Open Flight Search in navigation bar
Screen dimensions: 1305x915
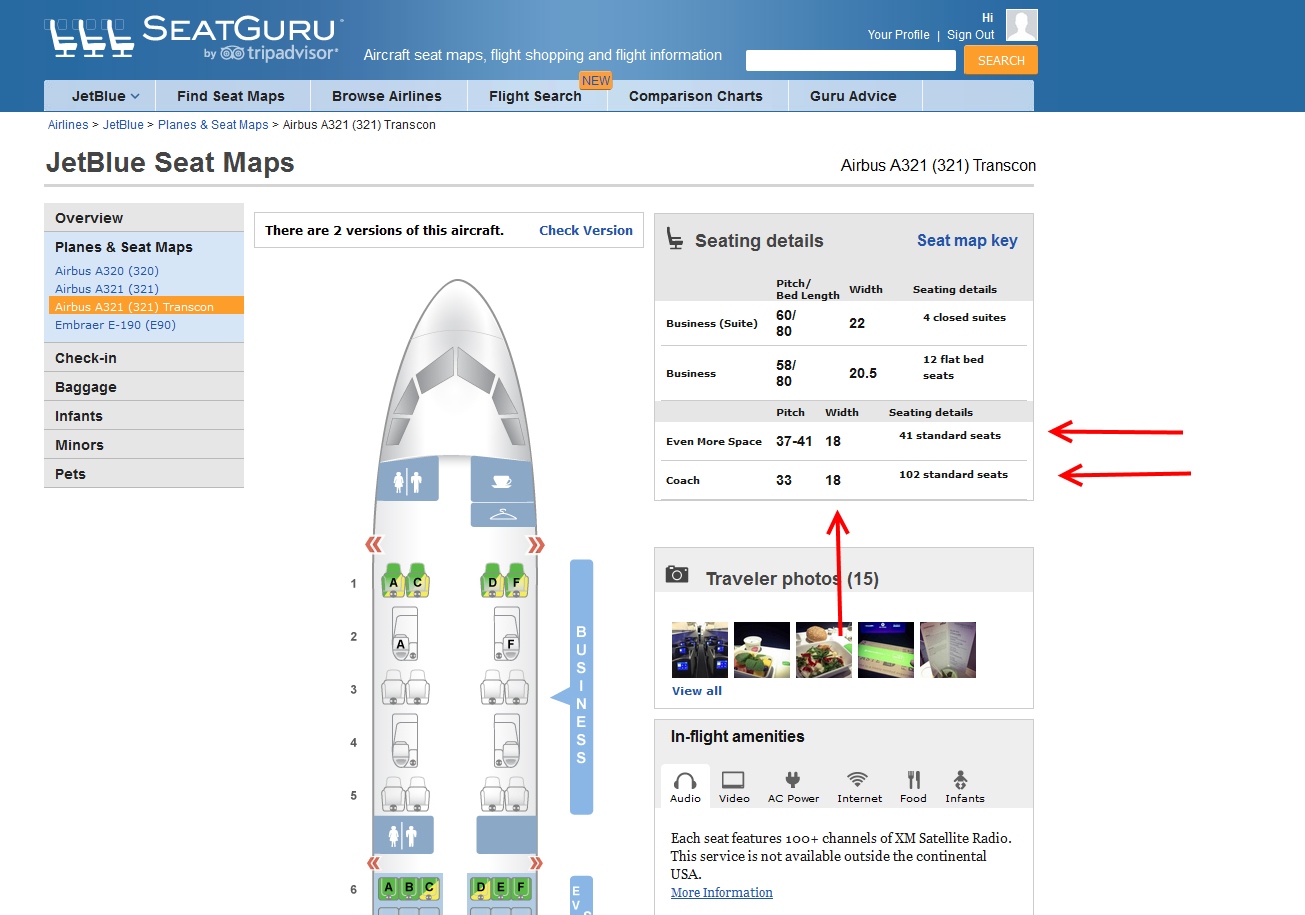[x=535, y=96]
